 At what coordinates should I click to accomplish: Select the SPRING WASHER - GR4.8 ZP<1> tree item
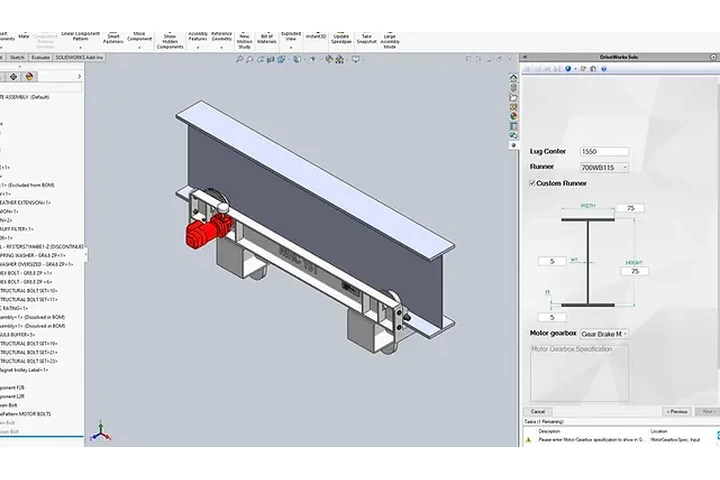point(33,255)
